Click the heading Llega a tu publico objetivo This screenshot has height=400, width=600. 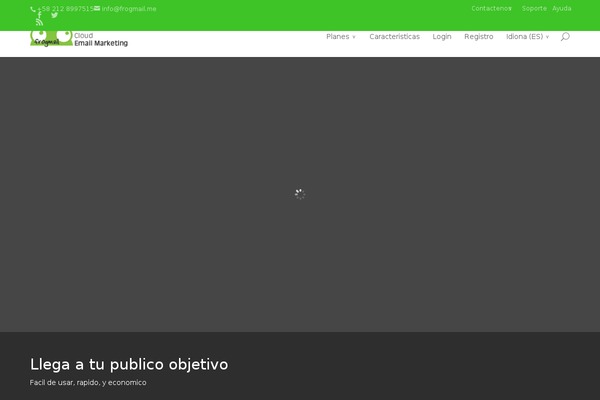pyautogui.click(x=129, y=364)
